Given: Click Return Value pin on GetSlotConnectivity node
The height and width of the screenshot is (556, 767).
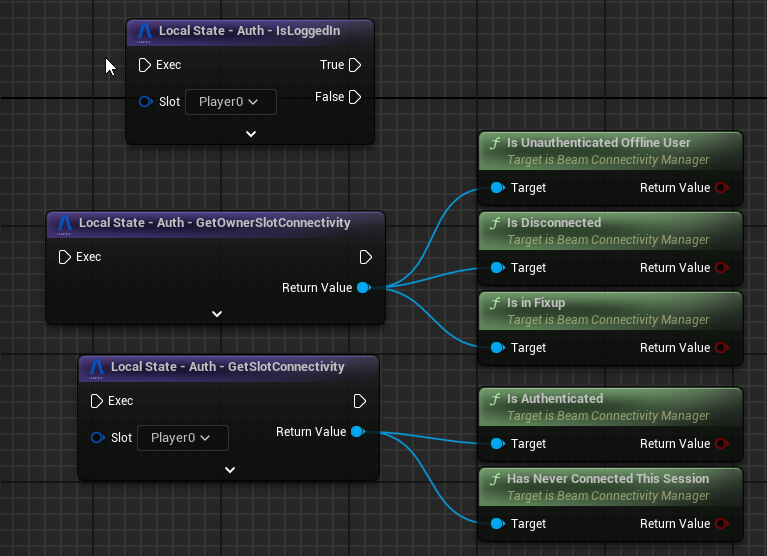Looking at the screenshot, I should [x=357, y=432].
